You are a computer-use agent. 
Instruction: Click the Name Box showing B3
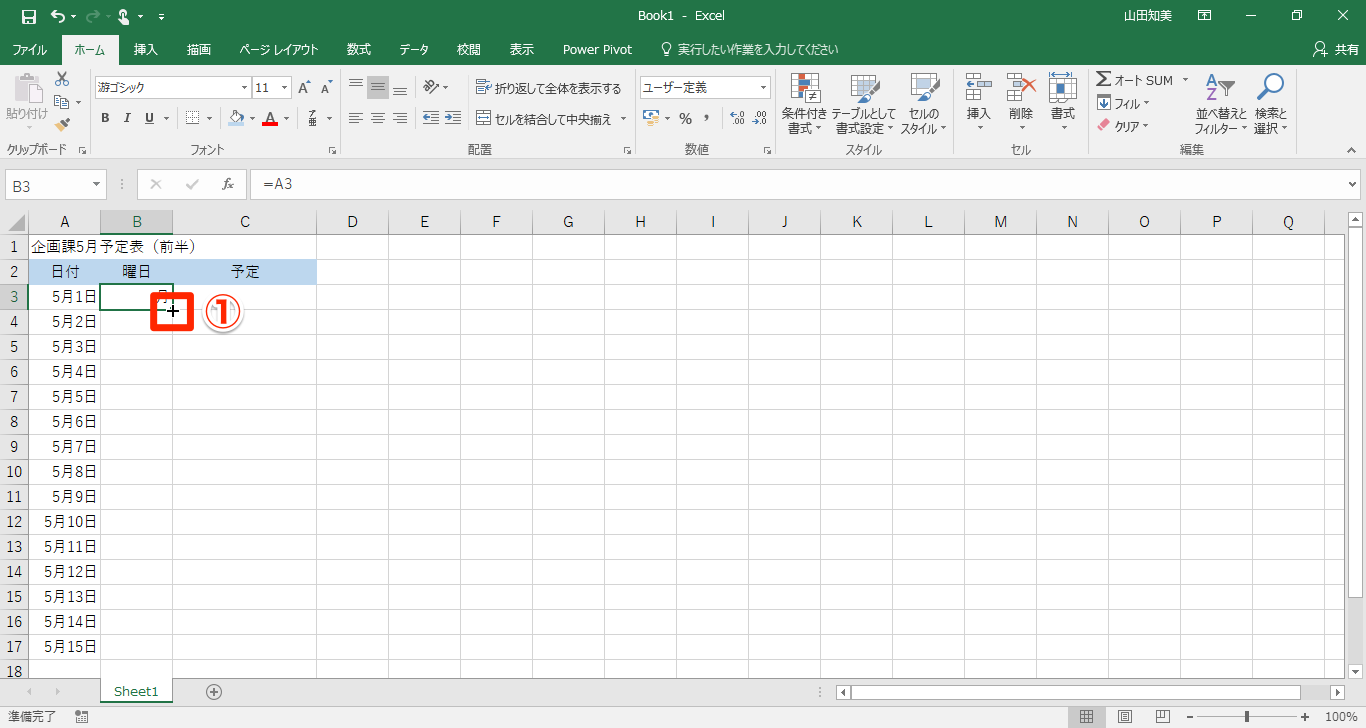[x=55, y=184]
